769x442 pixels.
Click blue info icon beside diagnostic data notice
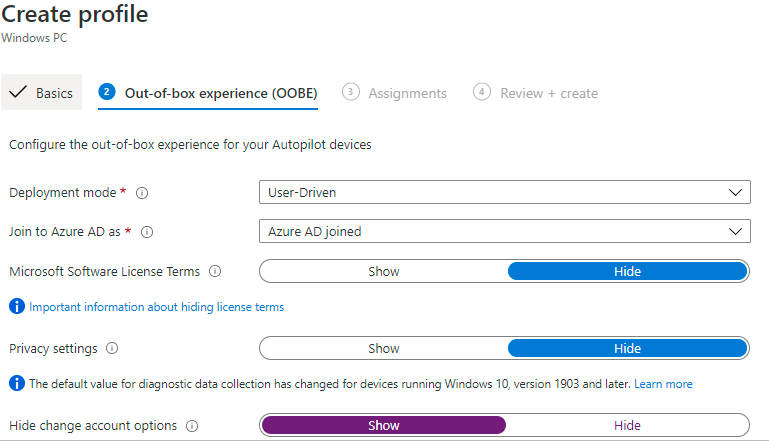point(17,383)
